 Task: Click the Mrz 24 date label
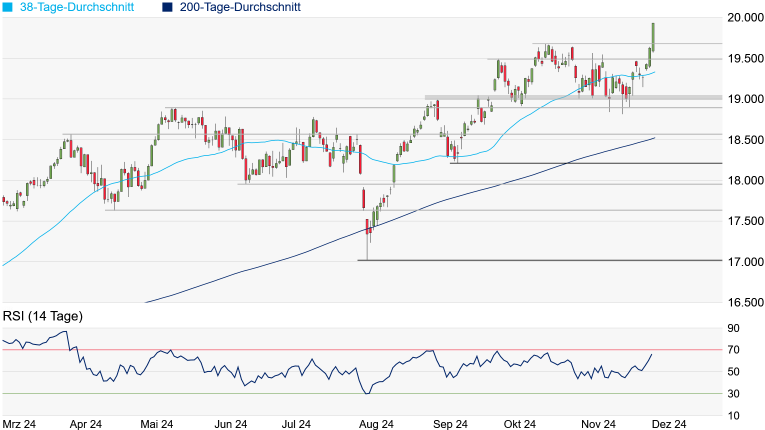click(19, 424)
